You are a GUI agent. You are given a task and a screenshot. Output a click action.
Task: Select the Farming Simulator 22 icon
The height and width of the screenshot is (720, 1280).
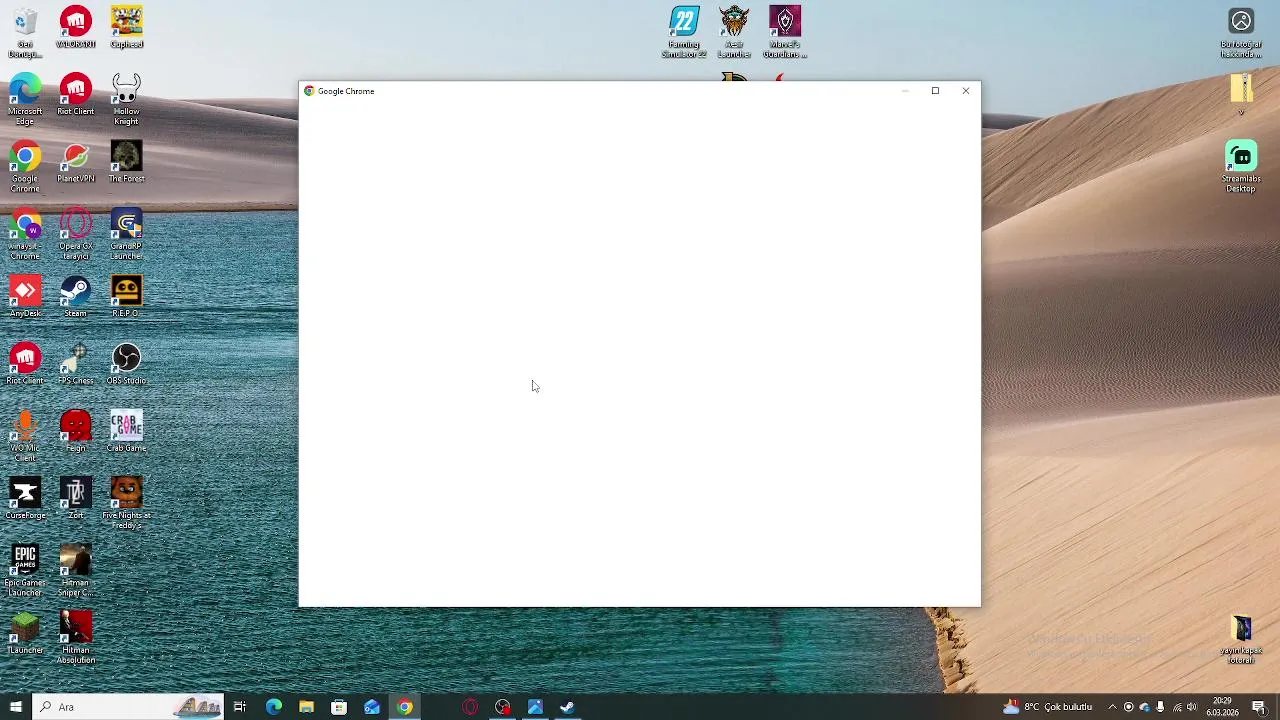(x=684, y=32)
